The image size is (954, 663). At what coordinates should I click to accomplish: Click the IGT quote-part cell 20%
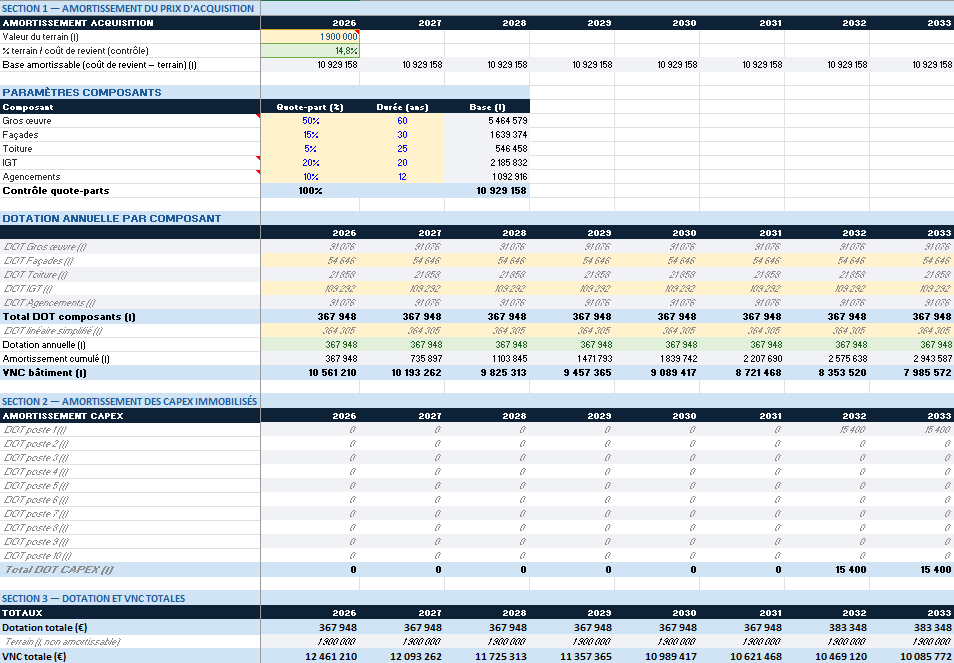pyautogui.click(x=310, y=162)
